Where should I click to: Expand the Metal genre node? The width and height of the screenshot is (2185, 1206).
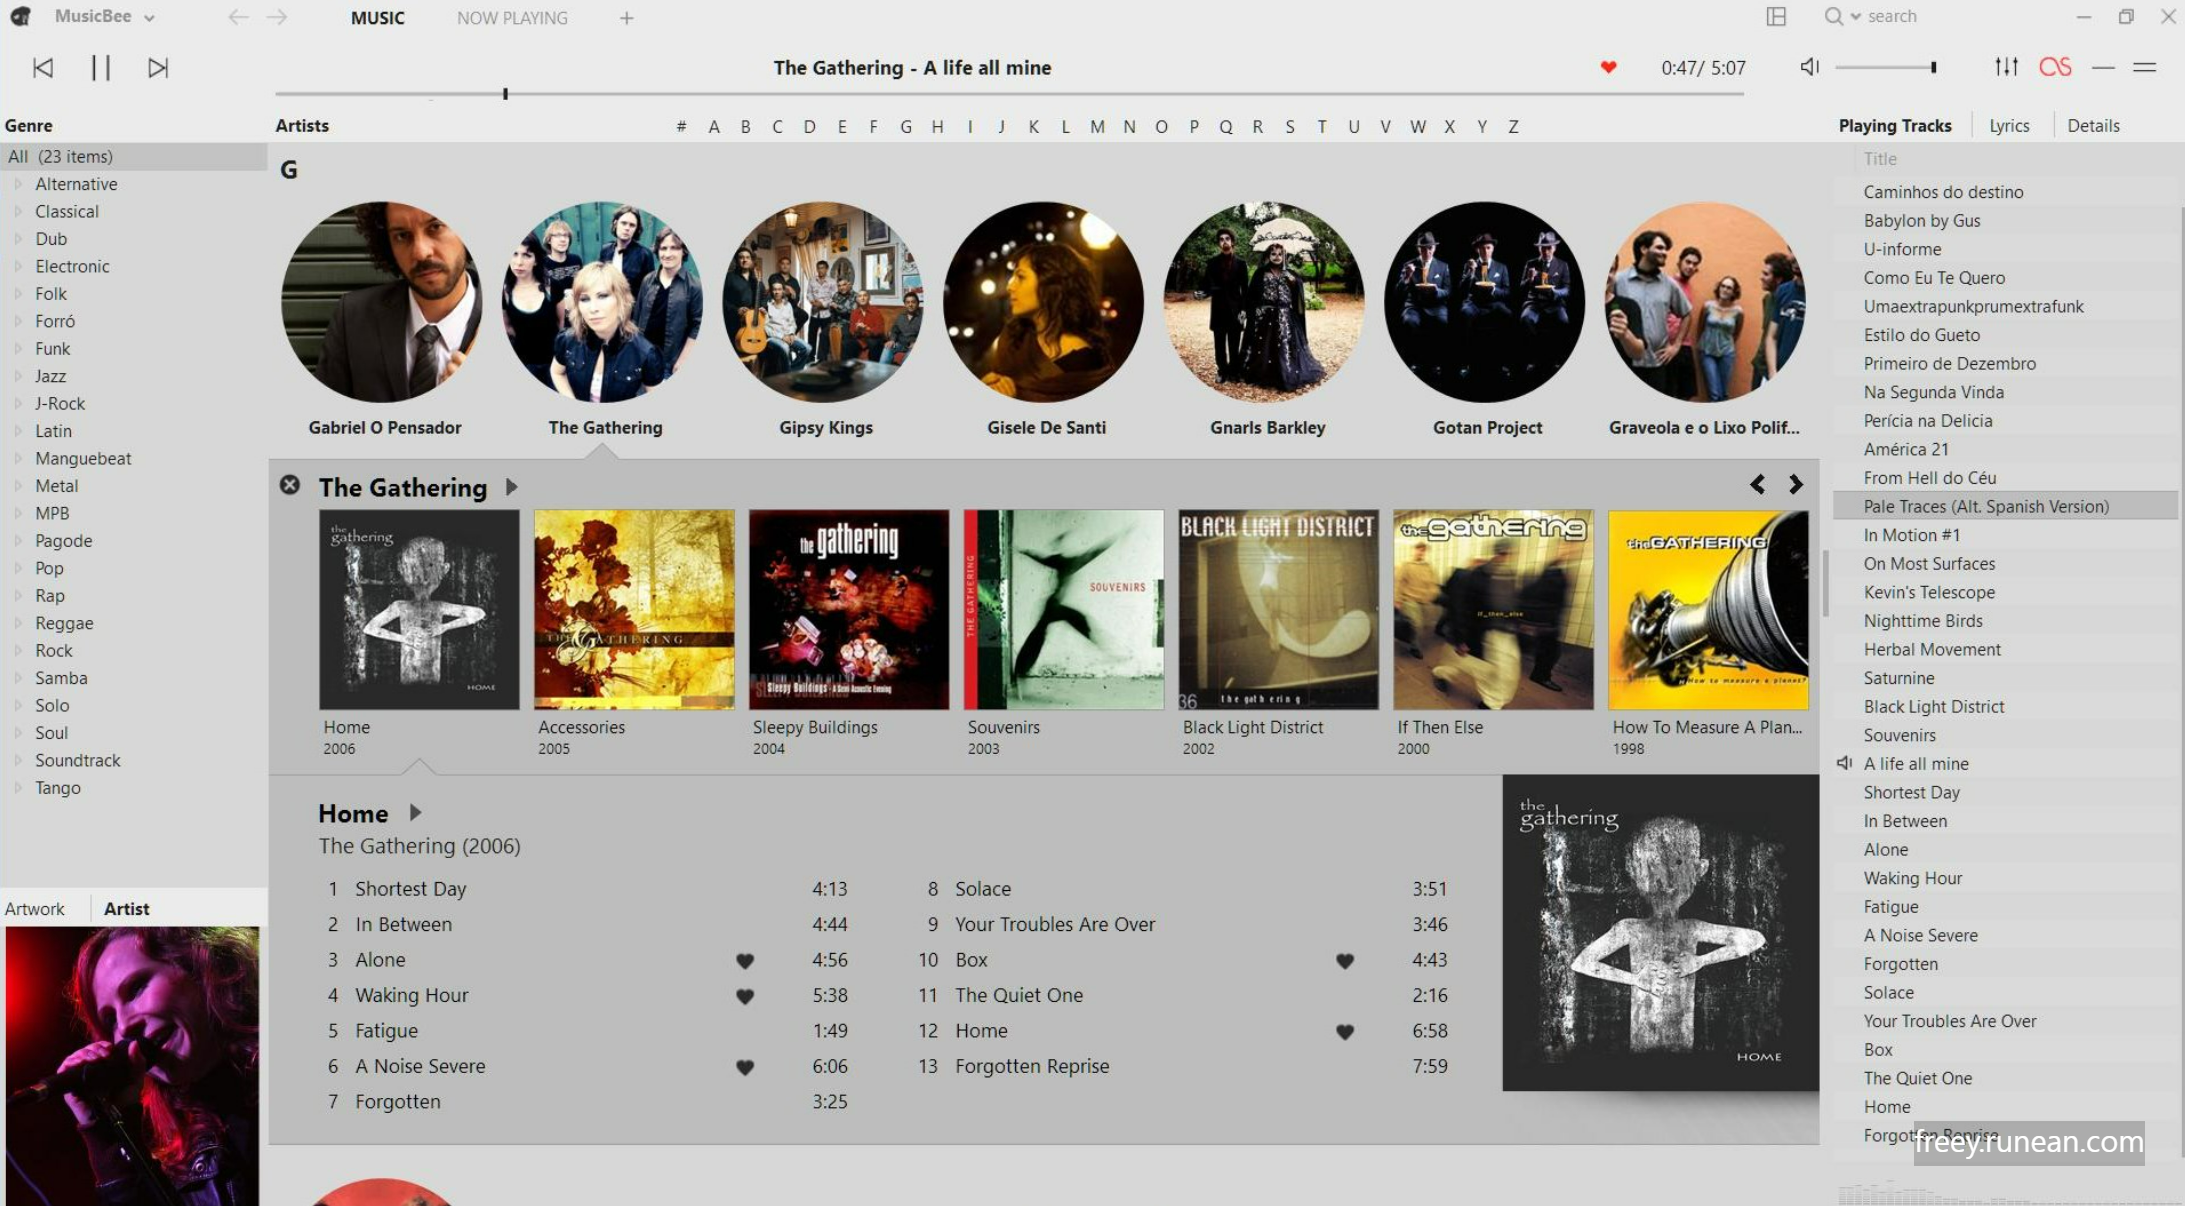point(18,486)
